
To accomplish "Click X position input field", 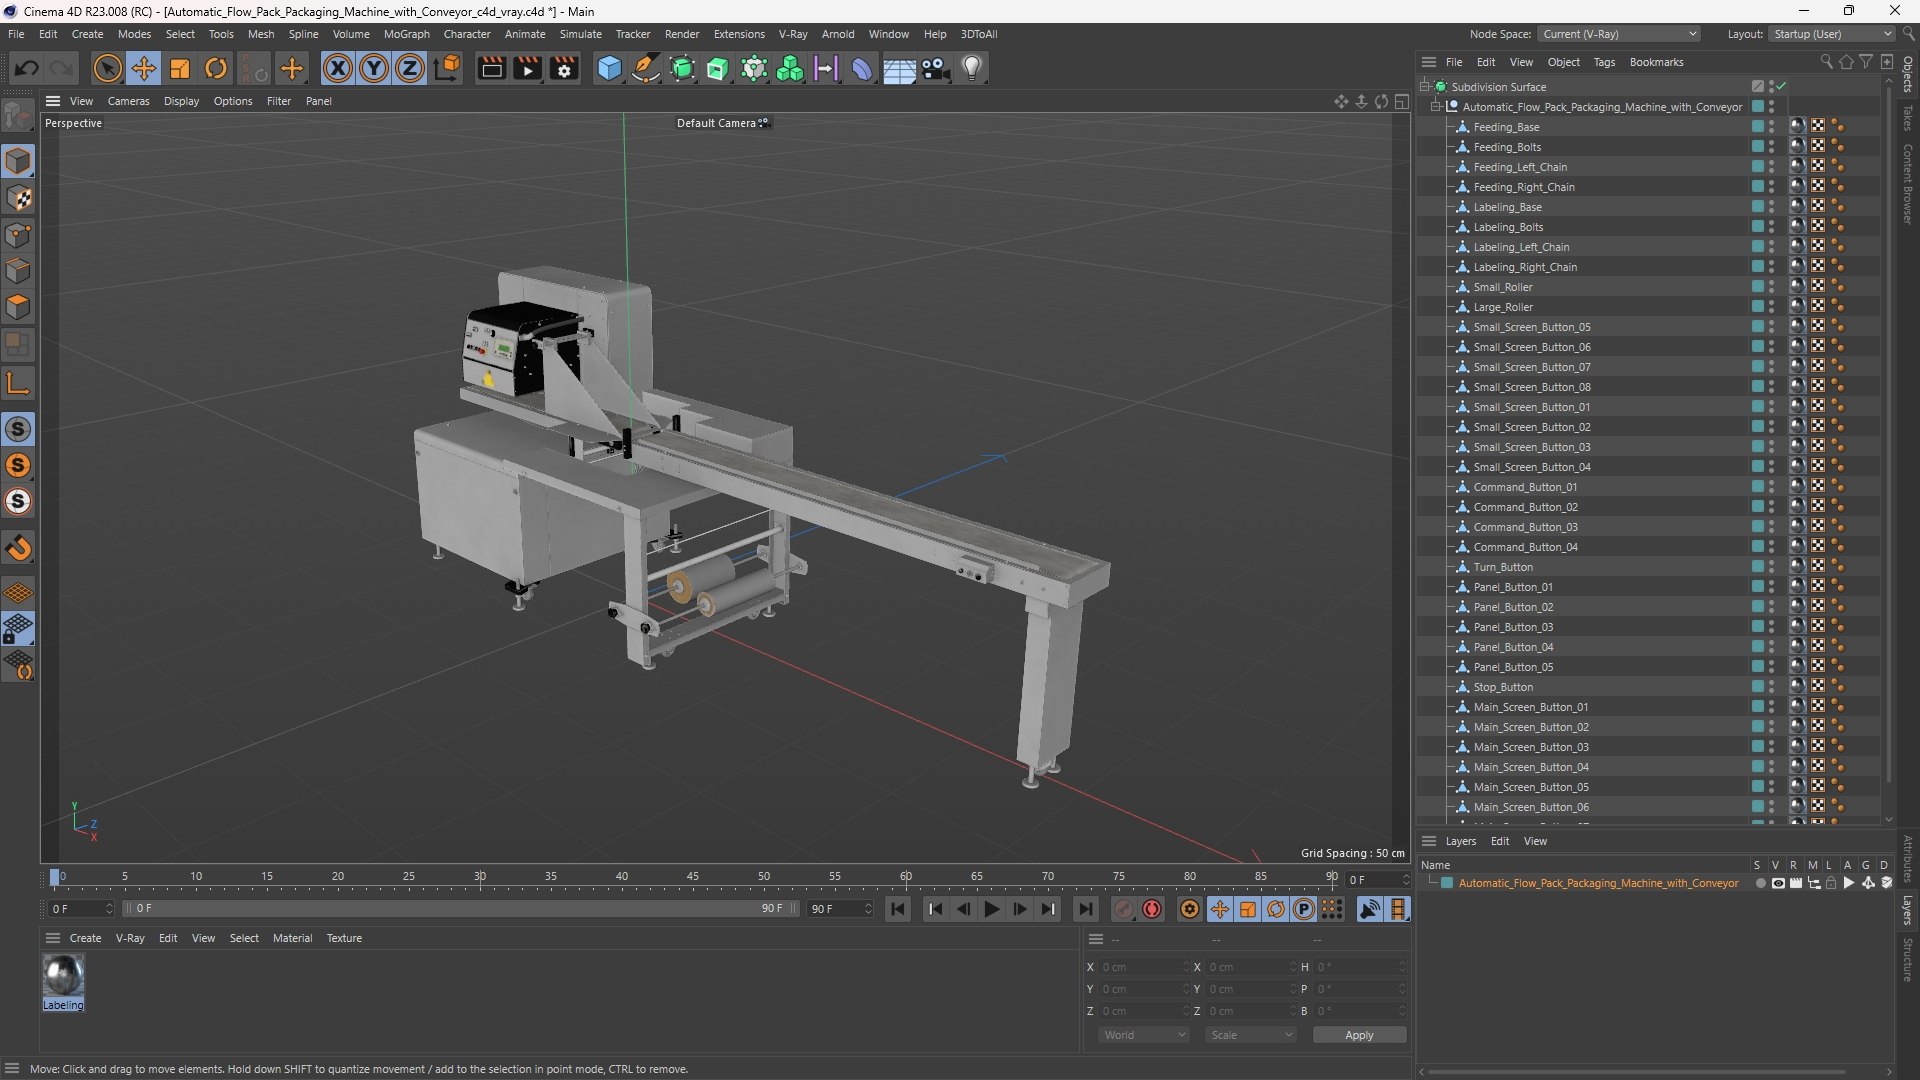I will click(1144, 967).
